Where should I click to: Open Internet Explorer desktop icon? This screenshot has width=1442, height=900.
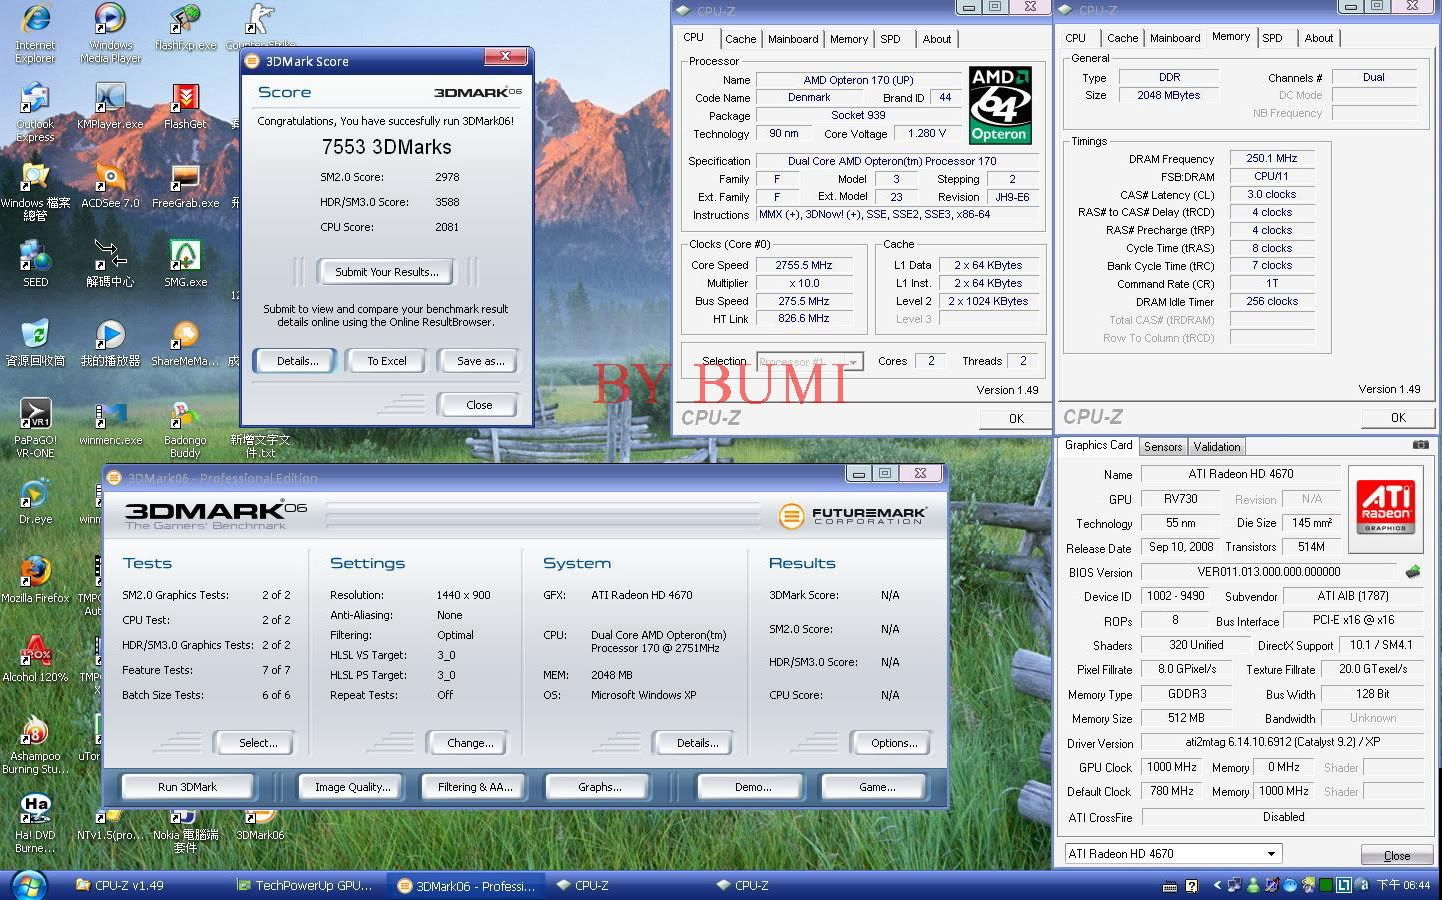35,32
